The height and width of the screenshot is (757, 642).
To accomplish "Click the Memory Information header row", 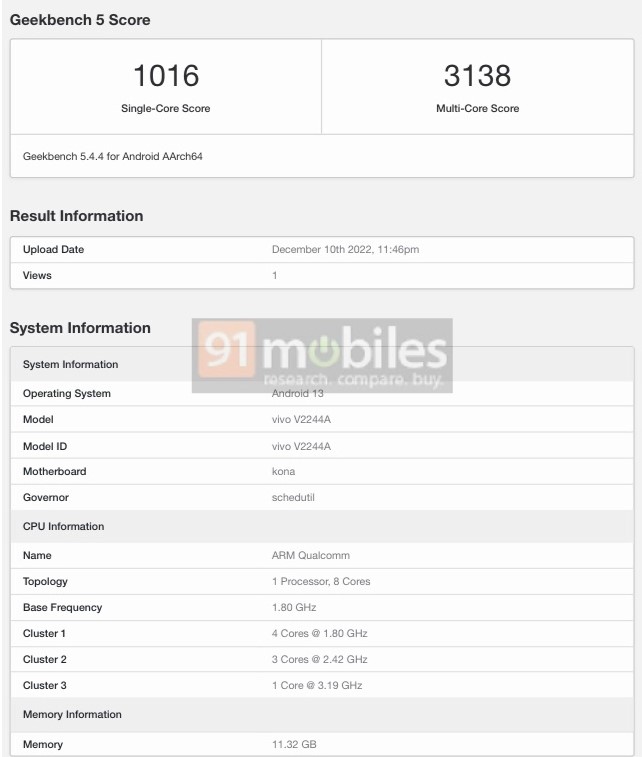I will point(322,715).
